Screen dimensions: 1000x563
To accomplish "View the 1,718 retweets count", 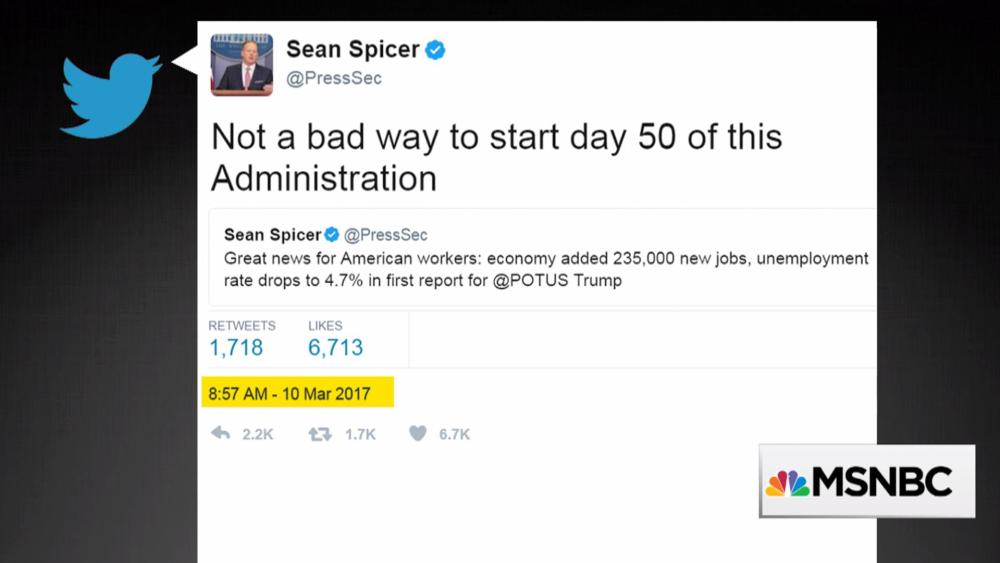I will click(x=236, y=348).
